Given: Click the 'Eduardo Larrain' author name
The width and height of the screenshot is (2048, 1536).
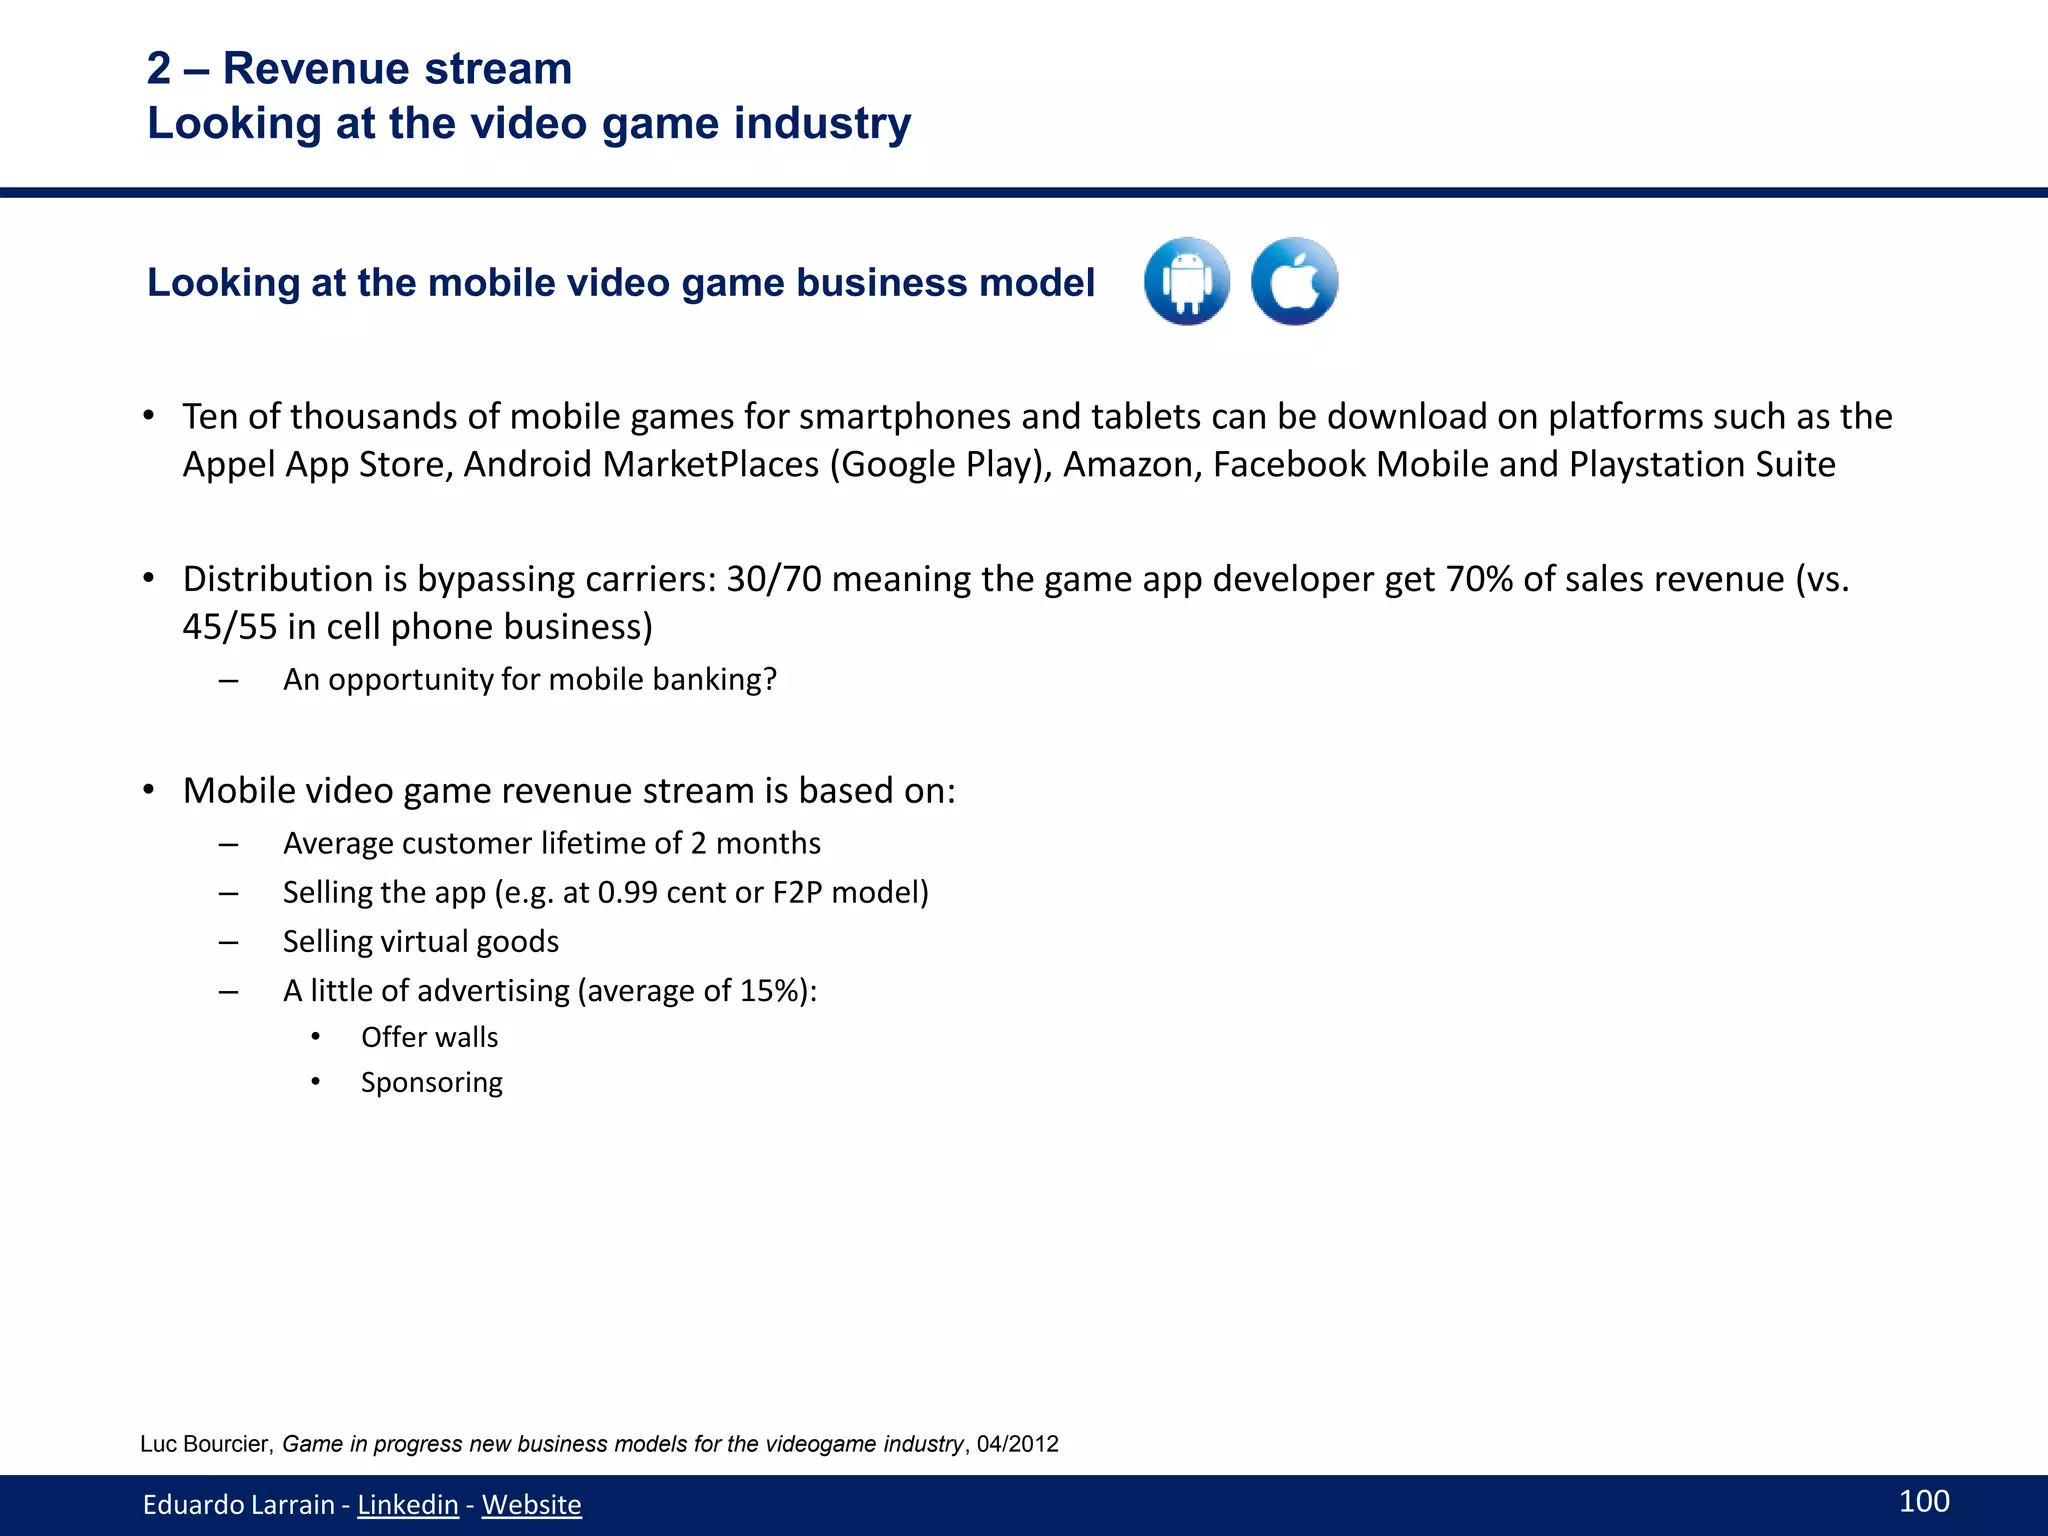Looking at the screenshot, I should (x=238, y=1504).
